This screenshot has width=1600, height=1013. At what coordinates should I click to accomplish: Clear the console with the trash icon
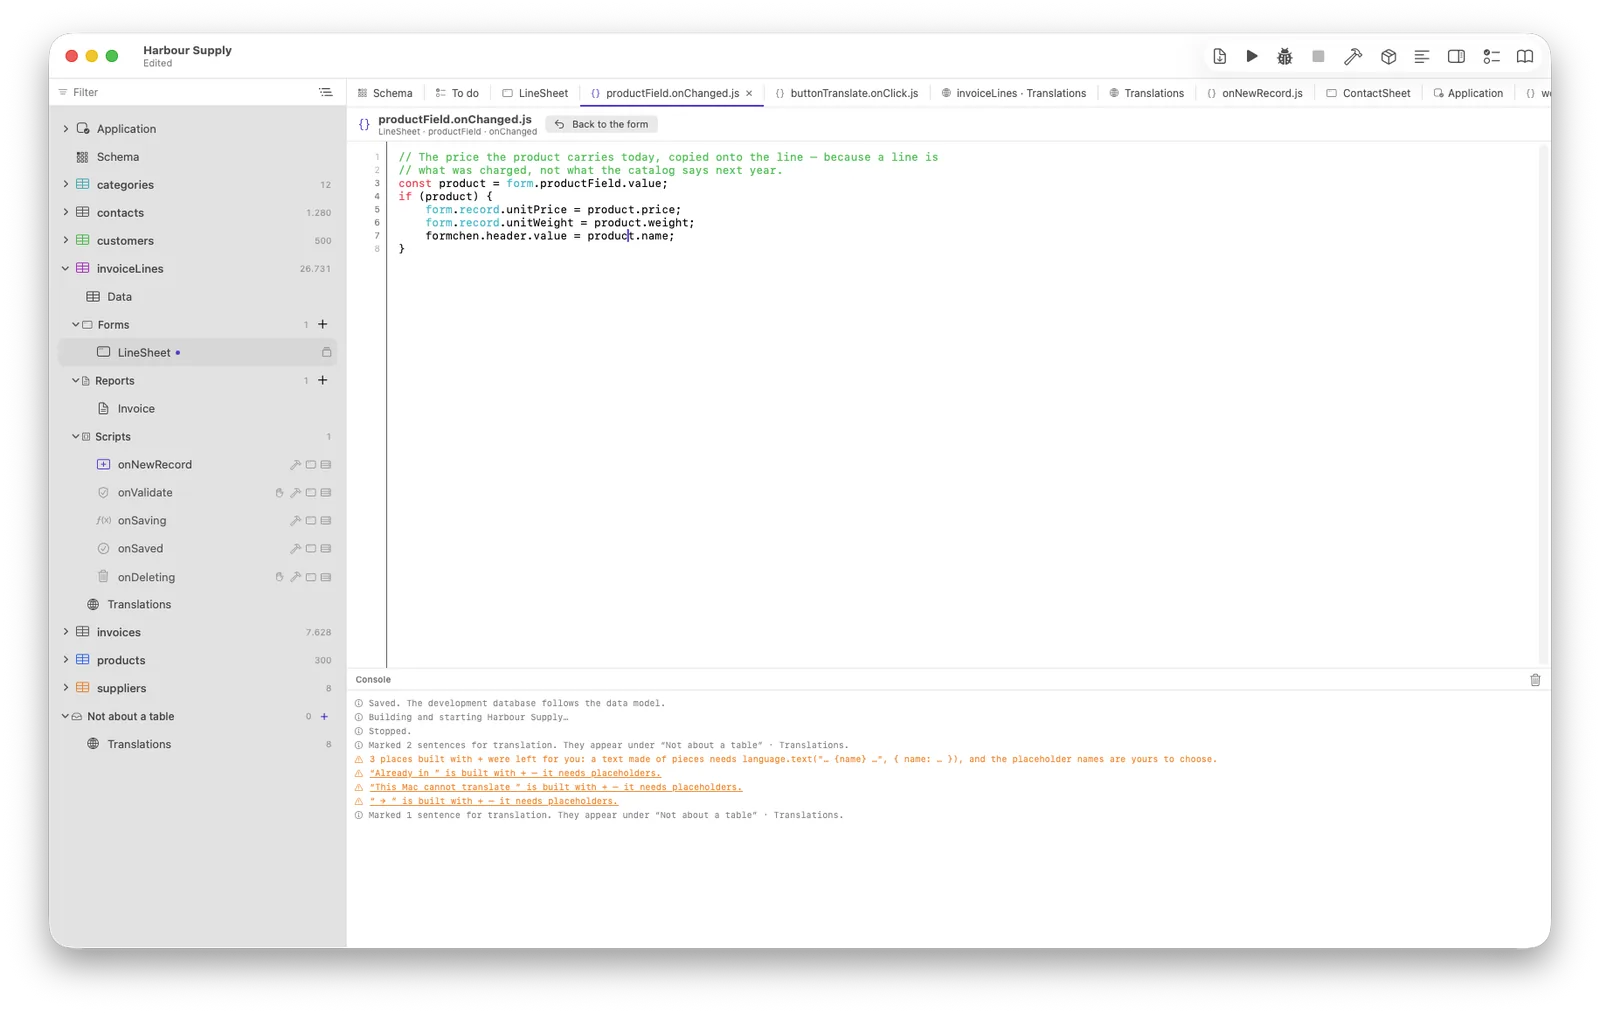point(1535,680)
